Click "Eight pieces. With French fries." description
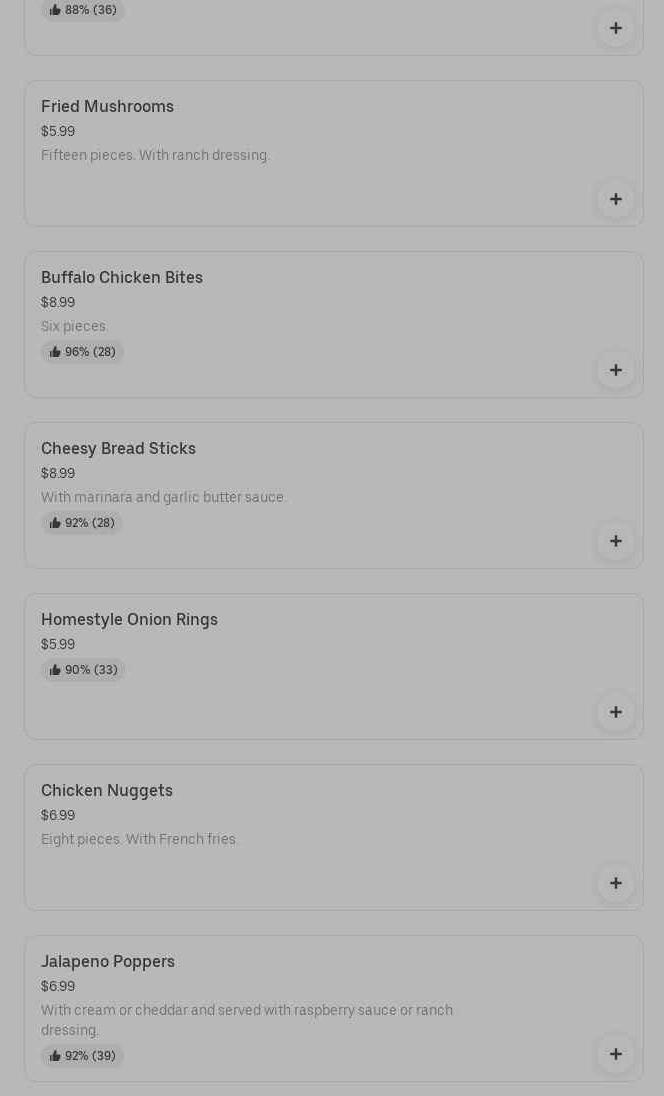664x1096 pixels. (139, 839)
